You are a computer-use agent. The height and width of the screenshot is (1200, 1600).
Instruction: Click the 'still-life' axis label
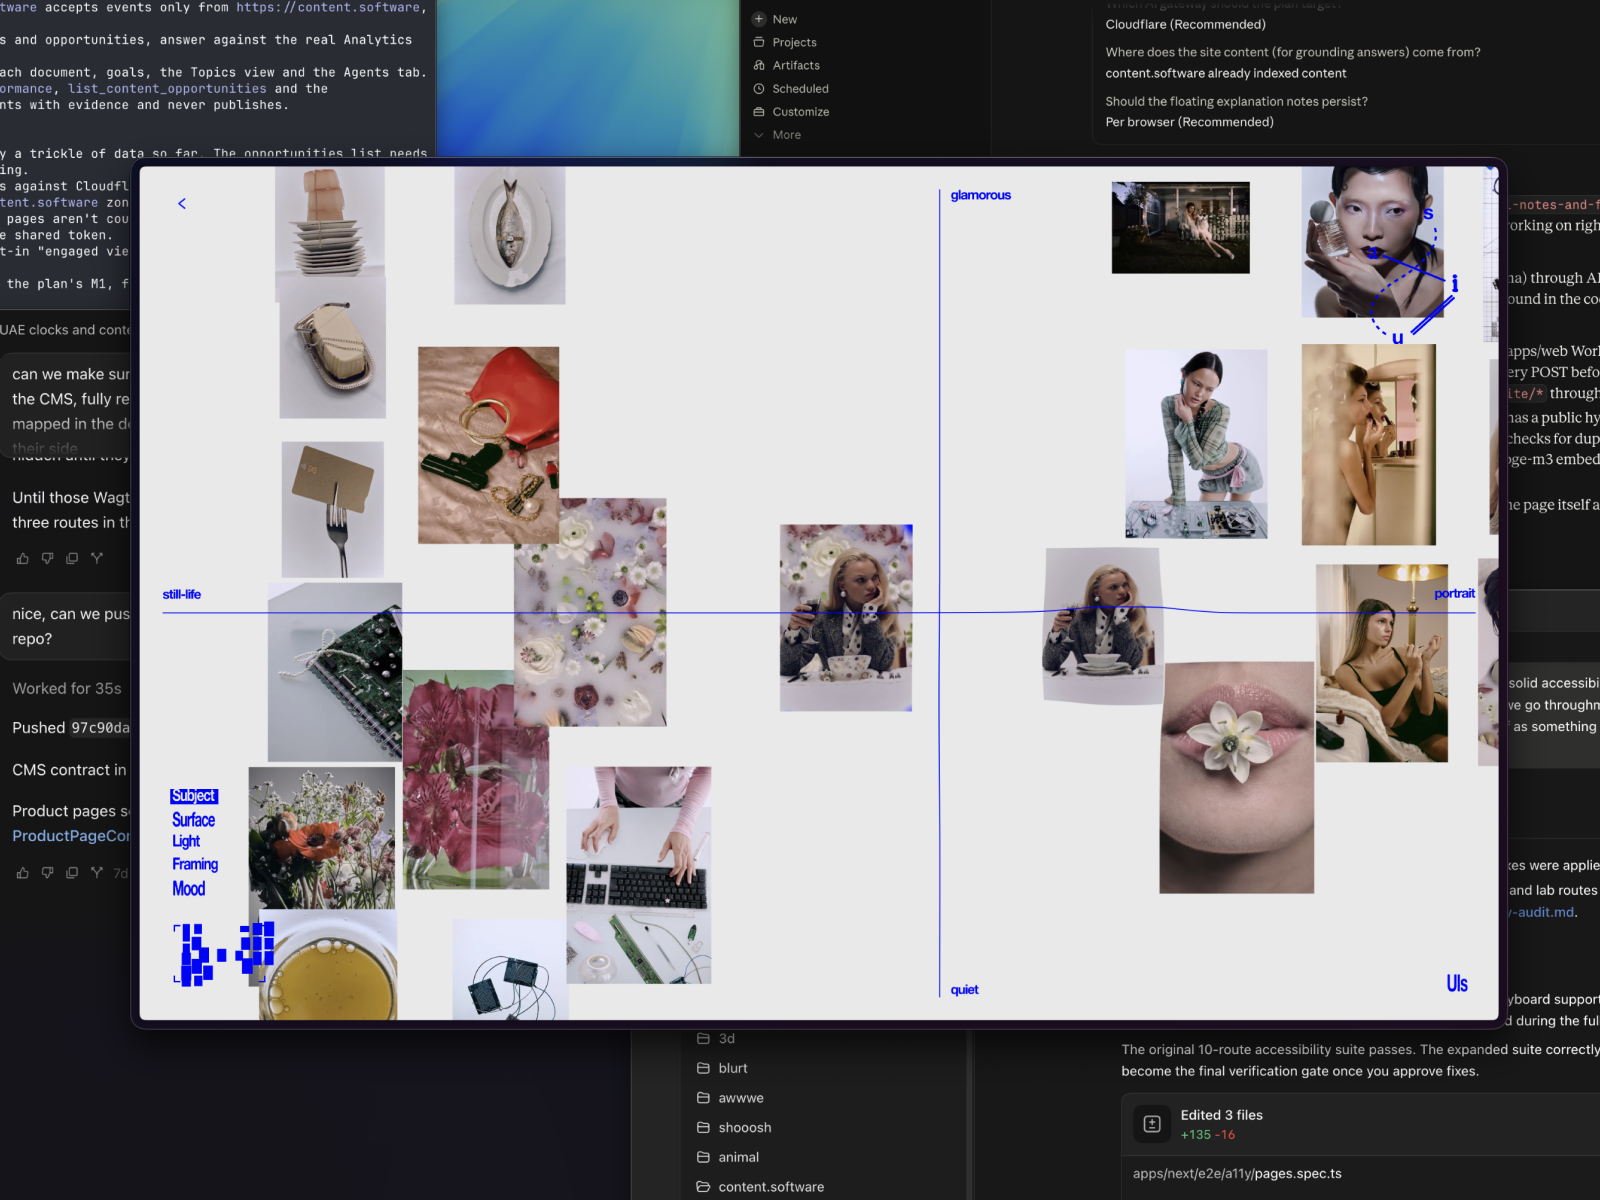[182, 594]
